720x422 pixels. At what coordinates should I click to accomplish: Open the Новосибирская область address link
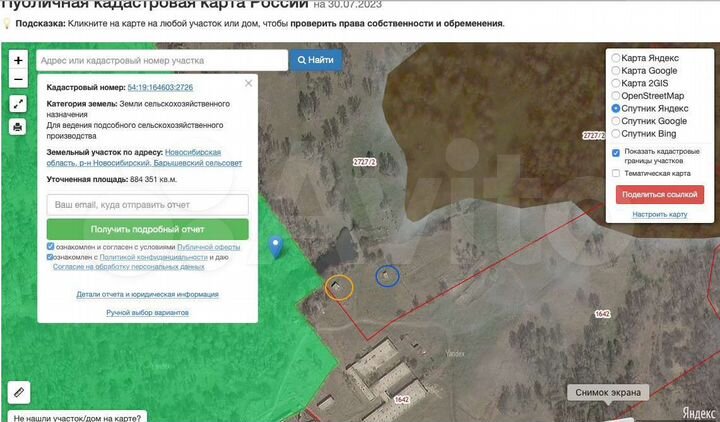(x=144, y=158)
